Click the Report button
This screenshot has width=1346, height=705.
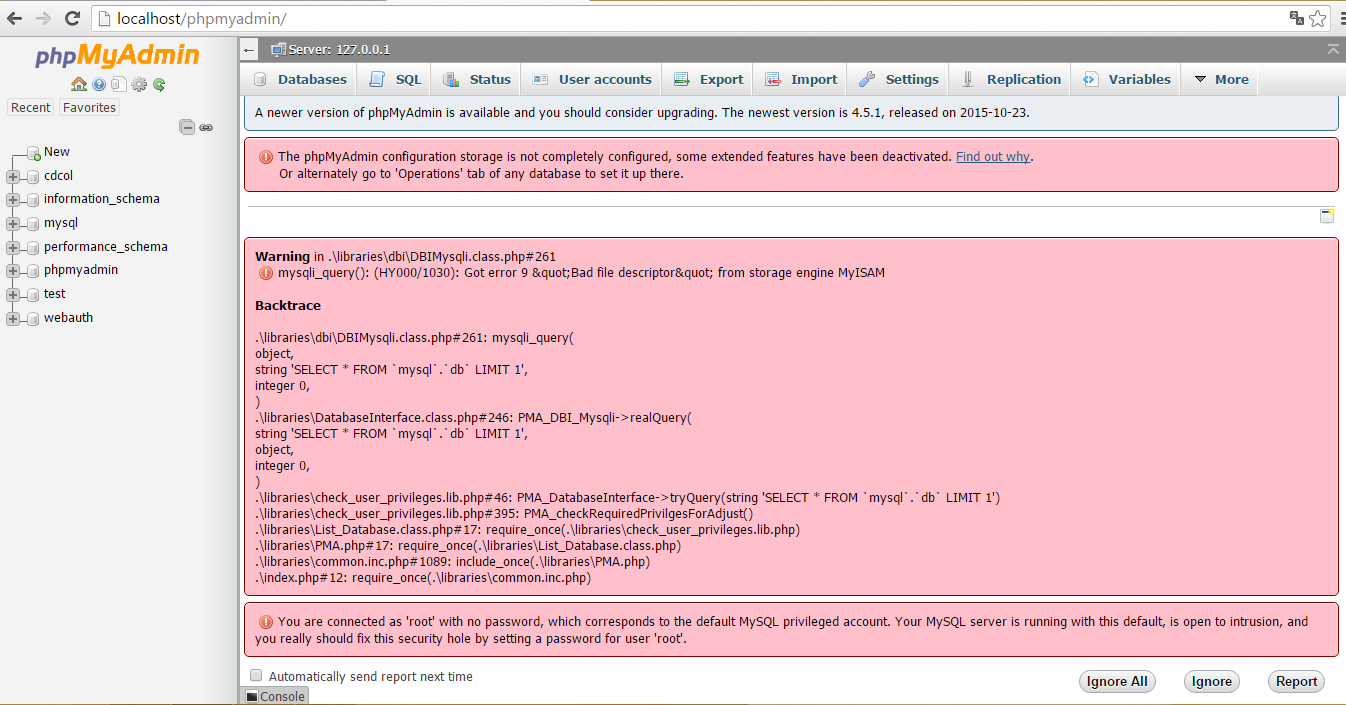pyautogui.click(x=1296, y=682)
